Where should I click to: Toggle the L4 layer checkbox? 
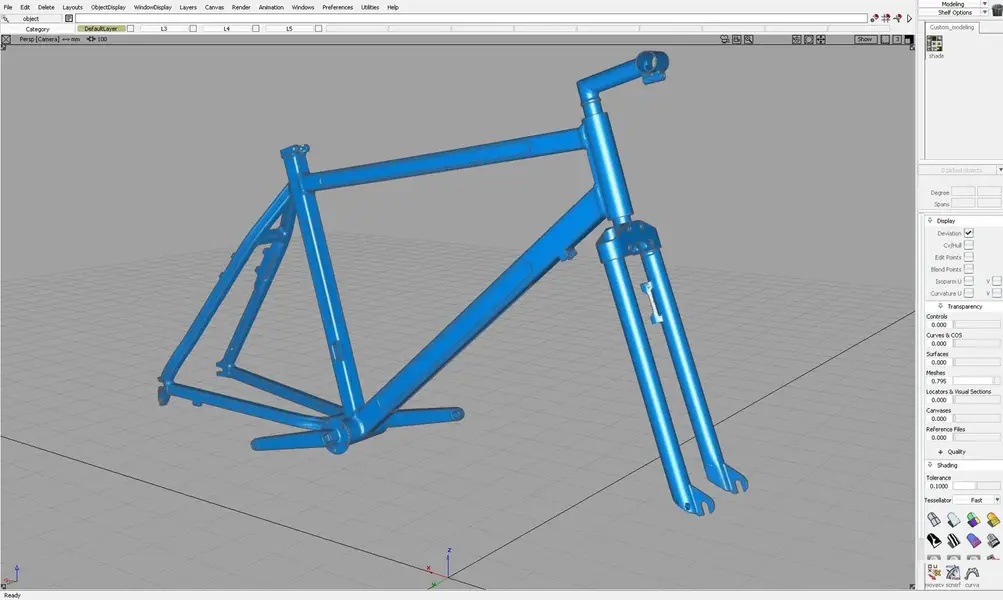[x=256, y=29]
